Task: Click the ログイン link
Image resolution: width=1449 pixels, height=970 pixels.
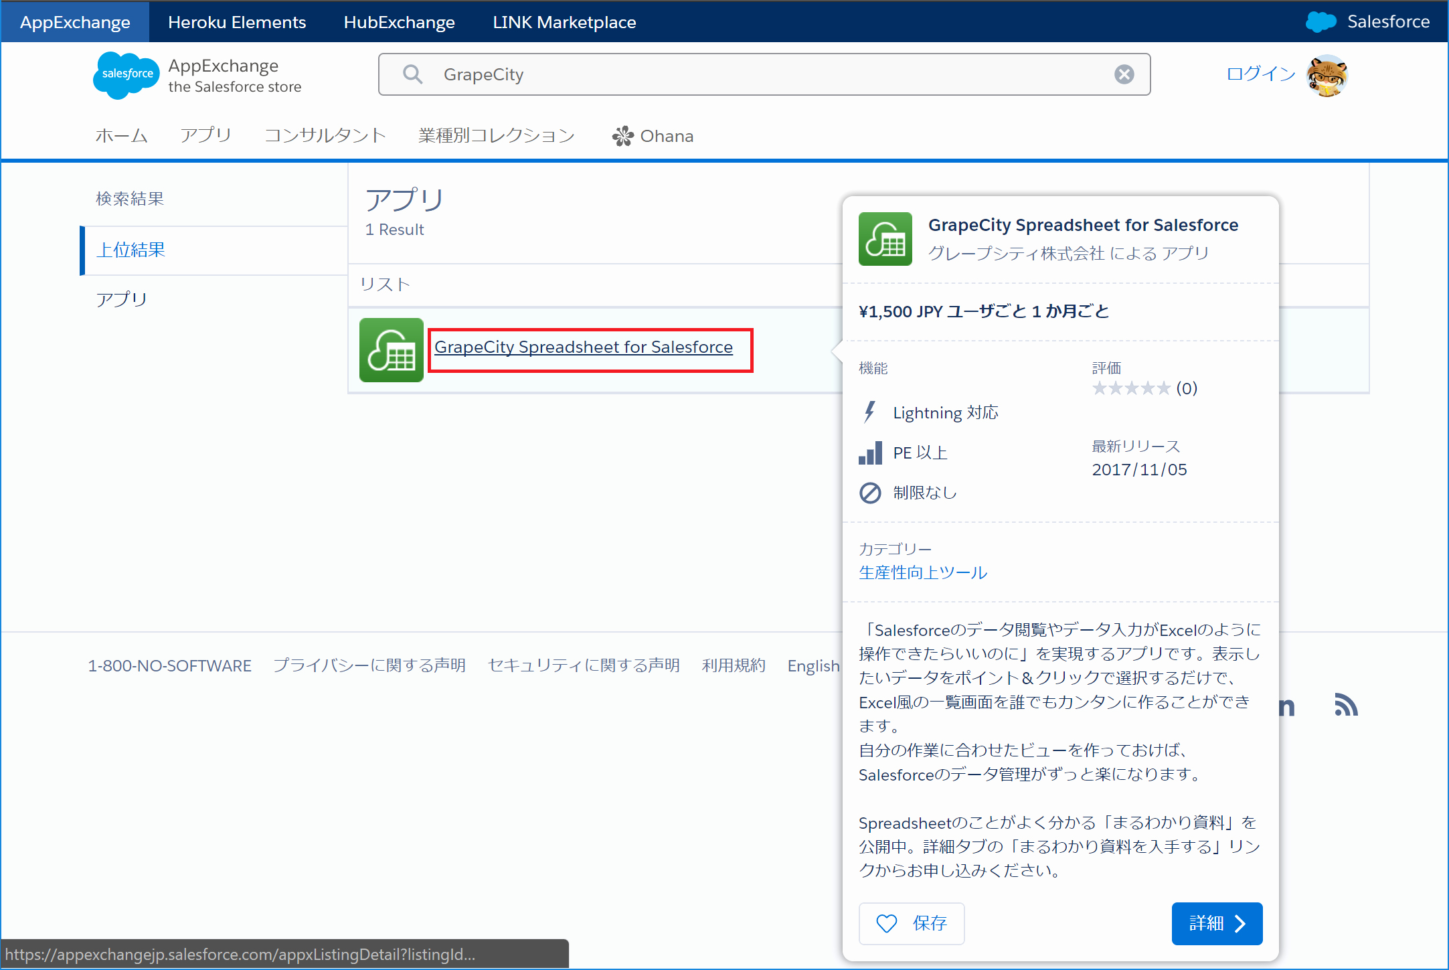Action: pyautogui.click(x=1260, y=74)
